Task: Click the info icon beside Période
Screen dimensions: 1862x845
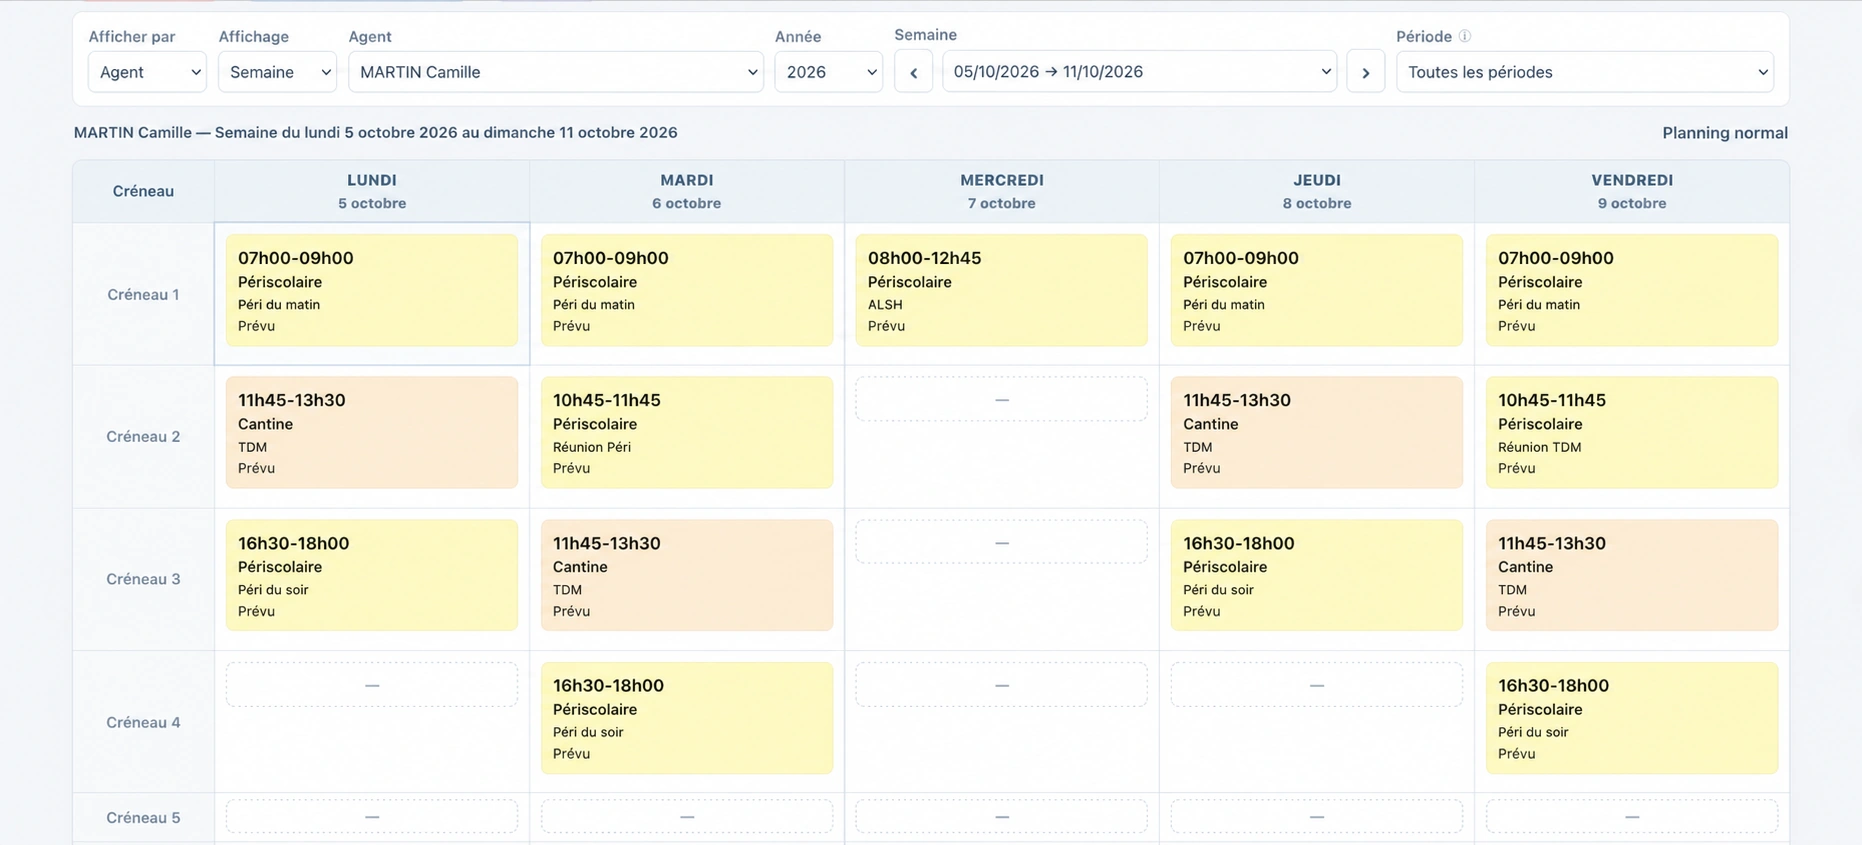Action: [1465, 36]
